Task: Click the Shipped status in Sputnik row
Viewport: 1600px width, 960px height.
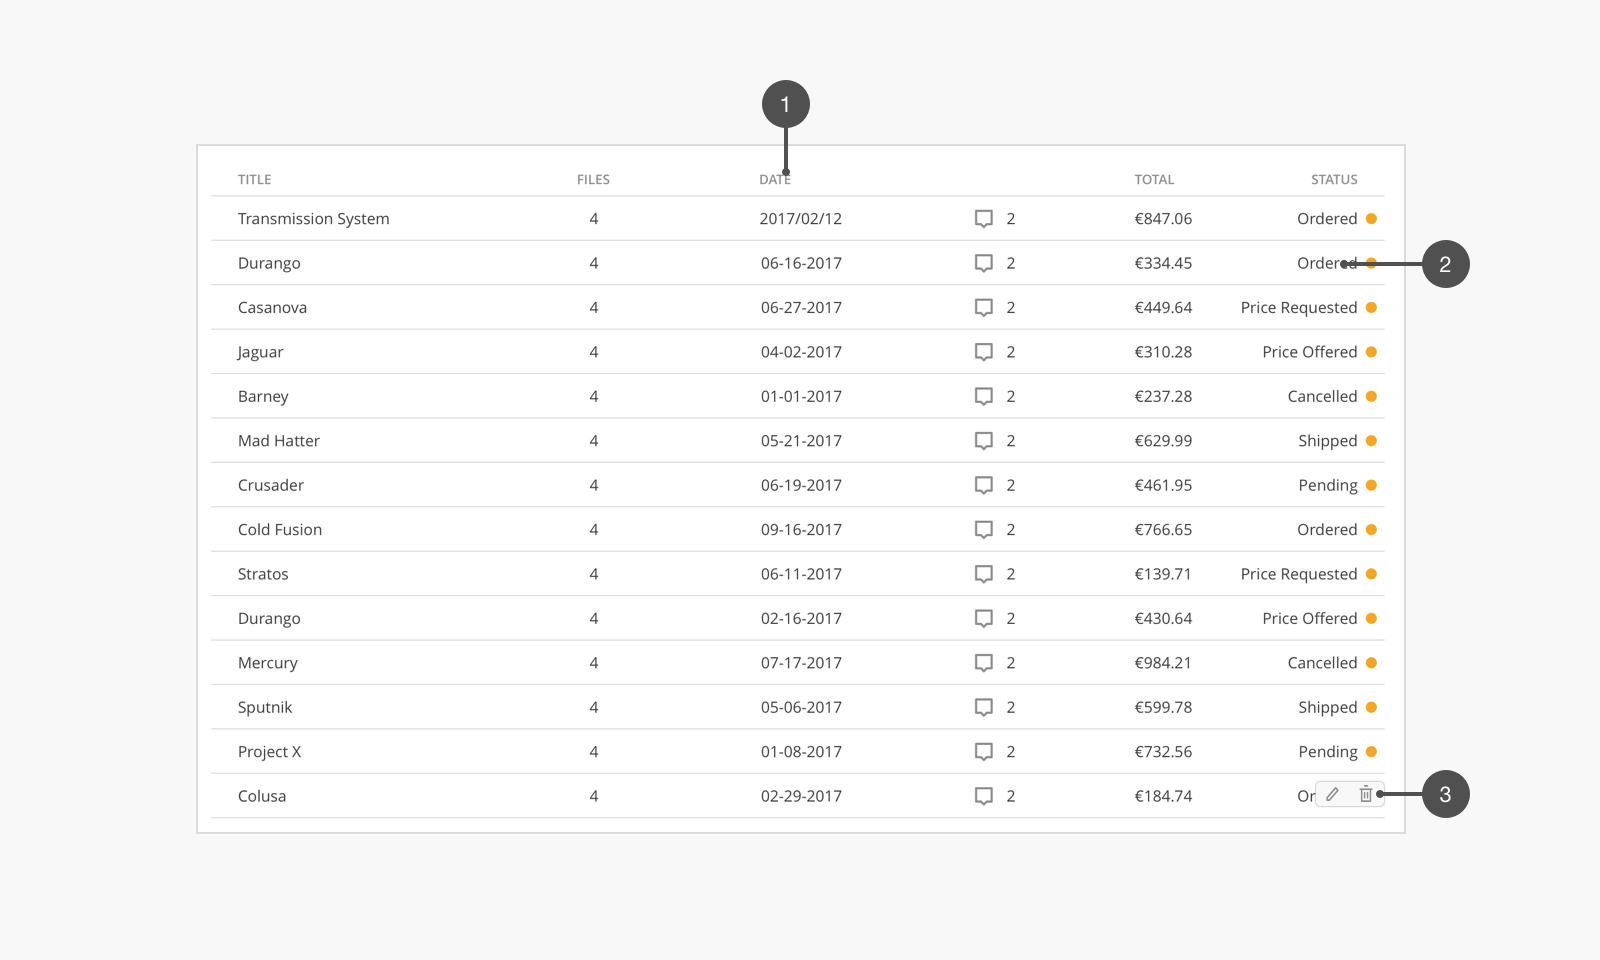Action: (x=1328, y=708)
